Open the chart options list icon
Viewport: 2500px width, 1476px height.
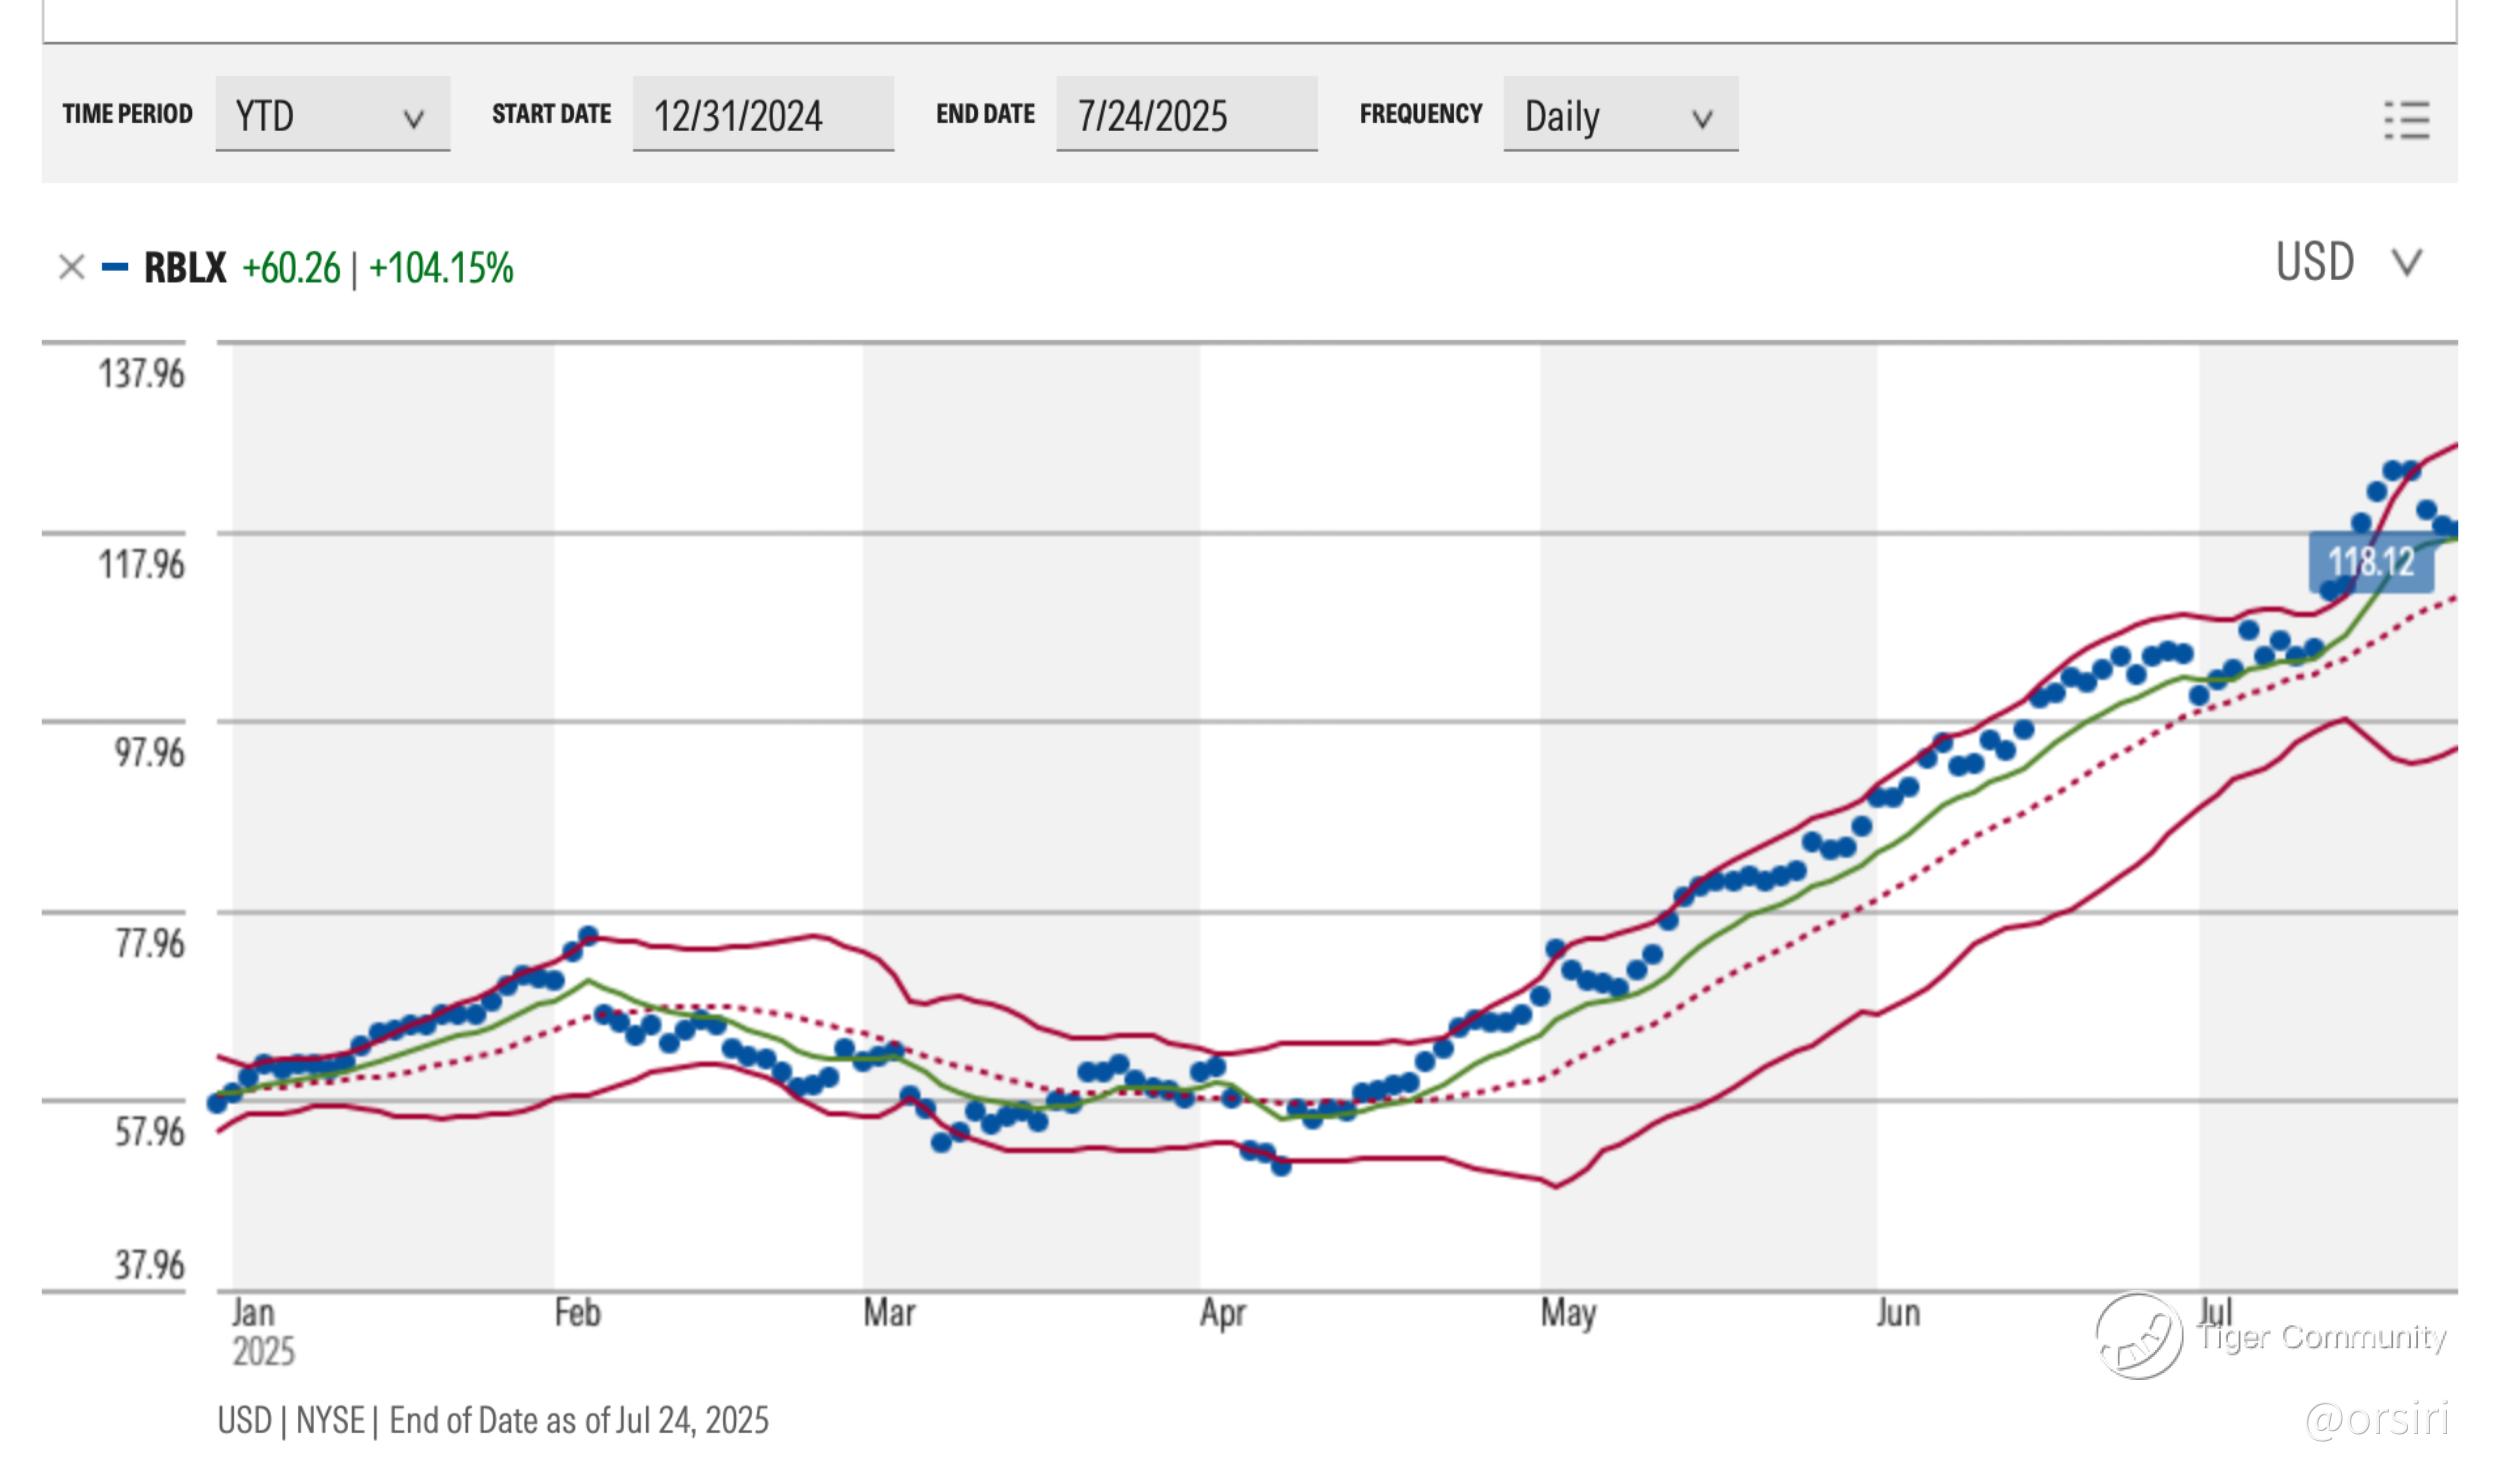click(x=2406, y=120)
